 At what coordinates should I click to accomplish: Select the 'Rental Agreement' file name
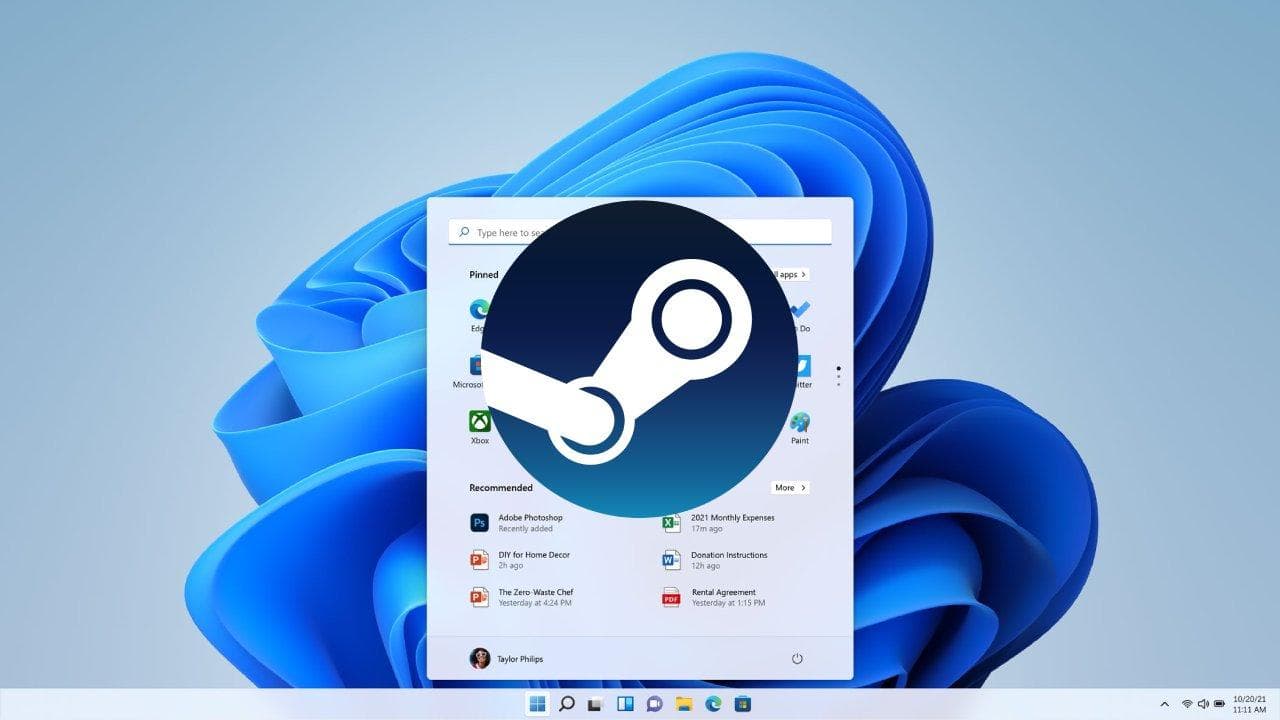coord(723,592)
